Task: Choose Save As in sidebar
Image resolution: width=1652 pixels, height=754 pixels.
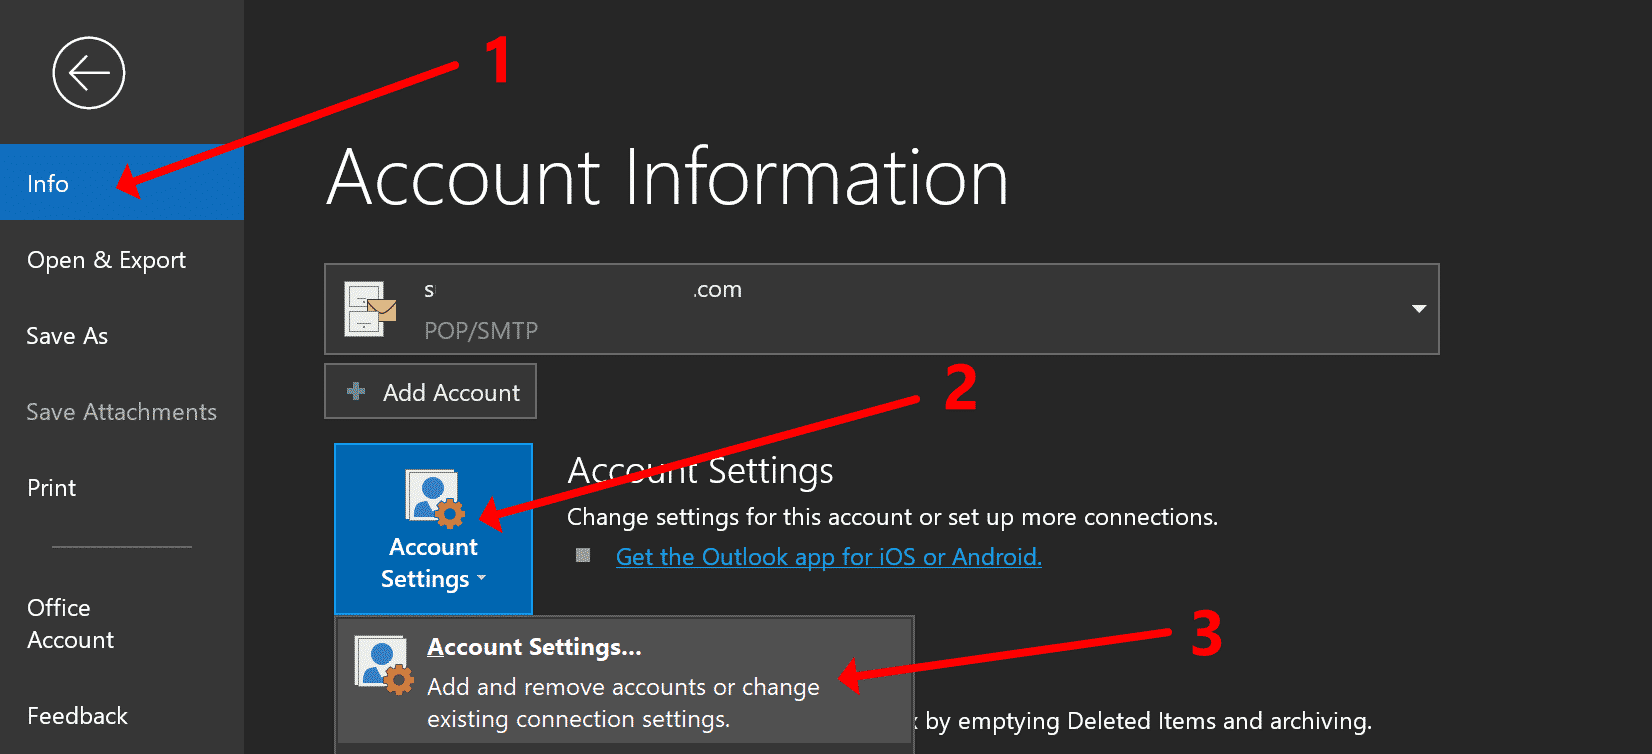Action: click(x=122, y=336)
